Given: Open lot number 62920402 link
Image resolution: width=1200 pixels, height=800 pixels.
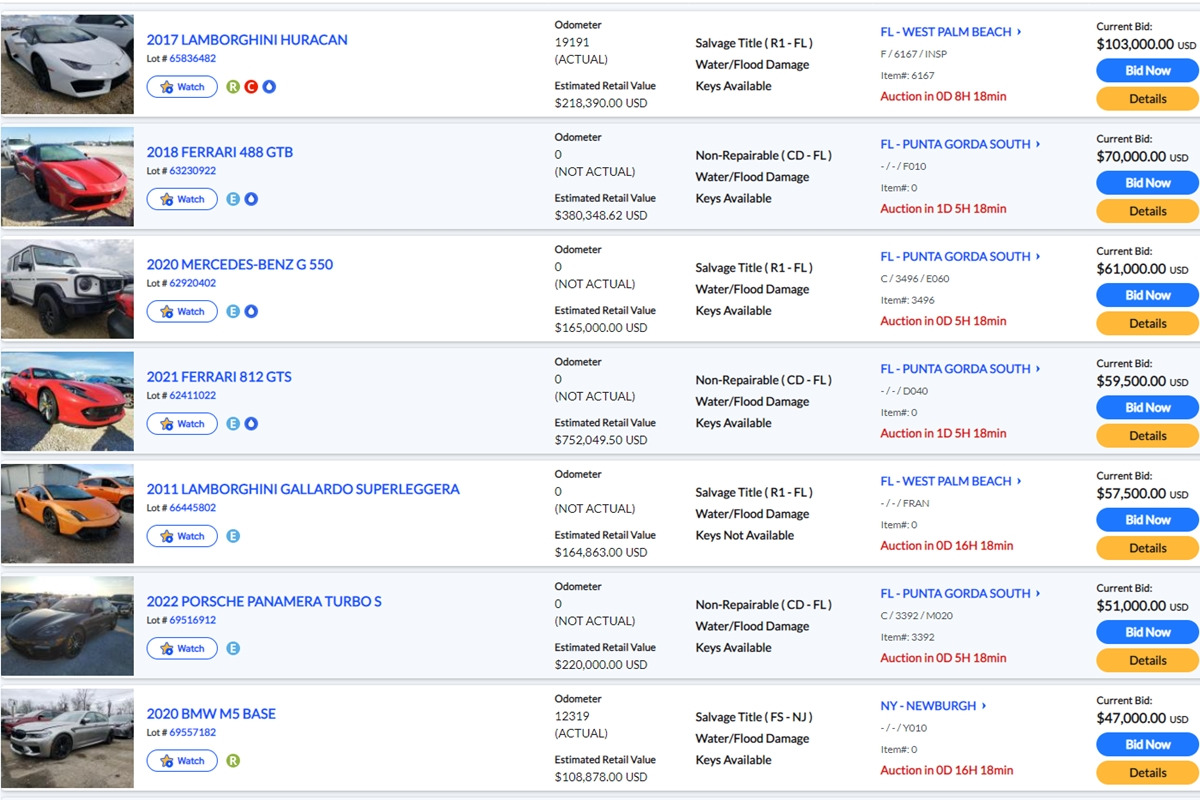Looking at the screenshot, I should point(192,283).
